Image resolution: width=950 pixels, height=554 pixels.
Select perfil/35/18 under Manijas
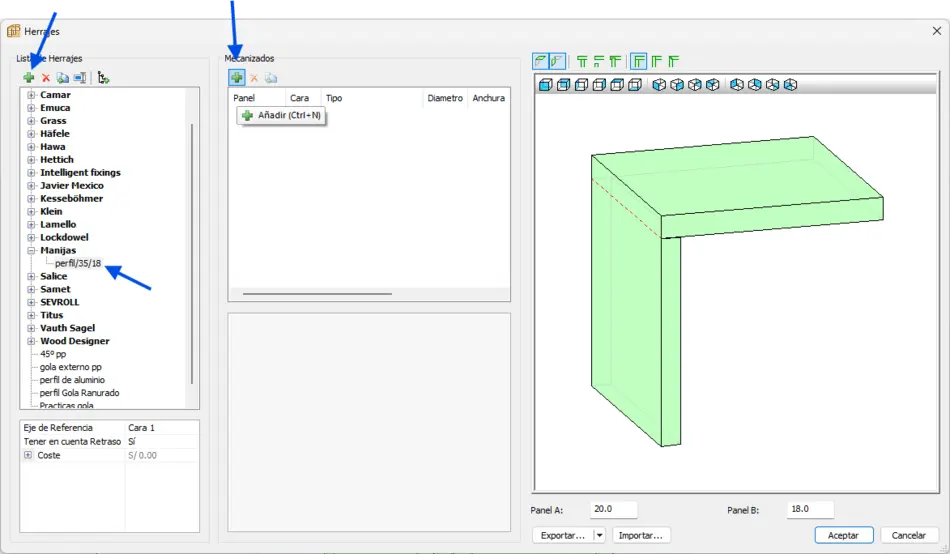[x=78, y=264]
